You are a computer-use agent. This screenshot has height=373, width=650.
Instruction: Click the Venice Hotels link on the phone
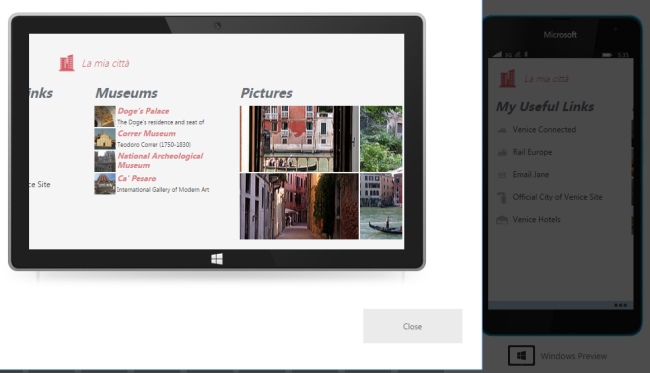(x=536, y=219)
